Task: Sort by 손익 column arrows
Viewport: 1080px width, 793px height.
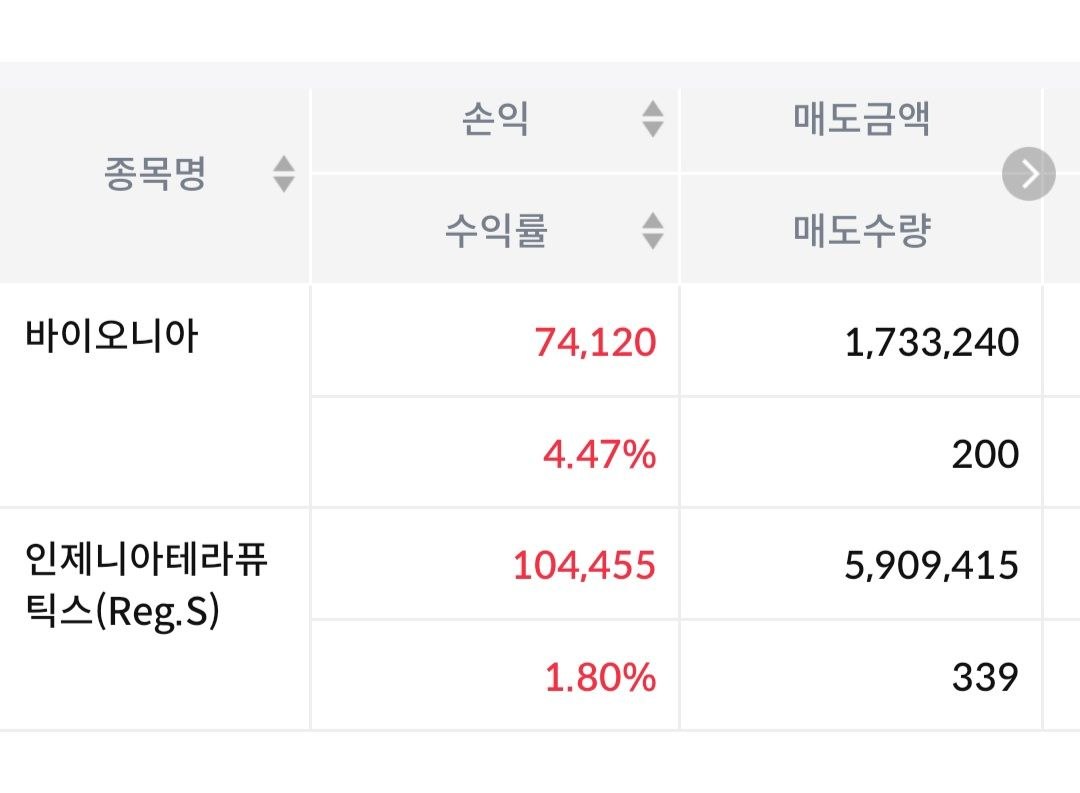Action: tap(652, 119)
